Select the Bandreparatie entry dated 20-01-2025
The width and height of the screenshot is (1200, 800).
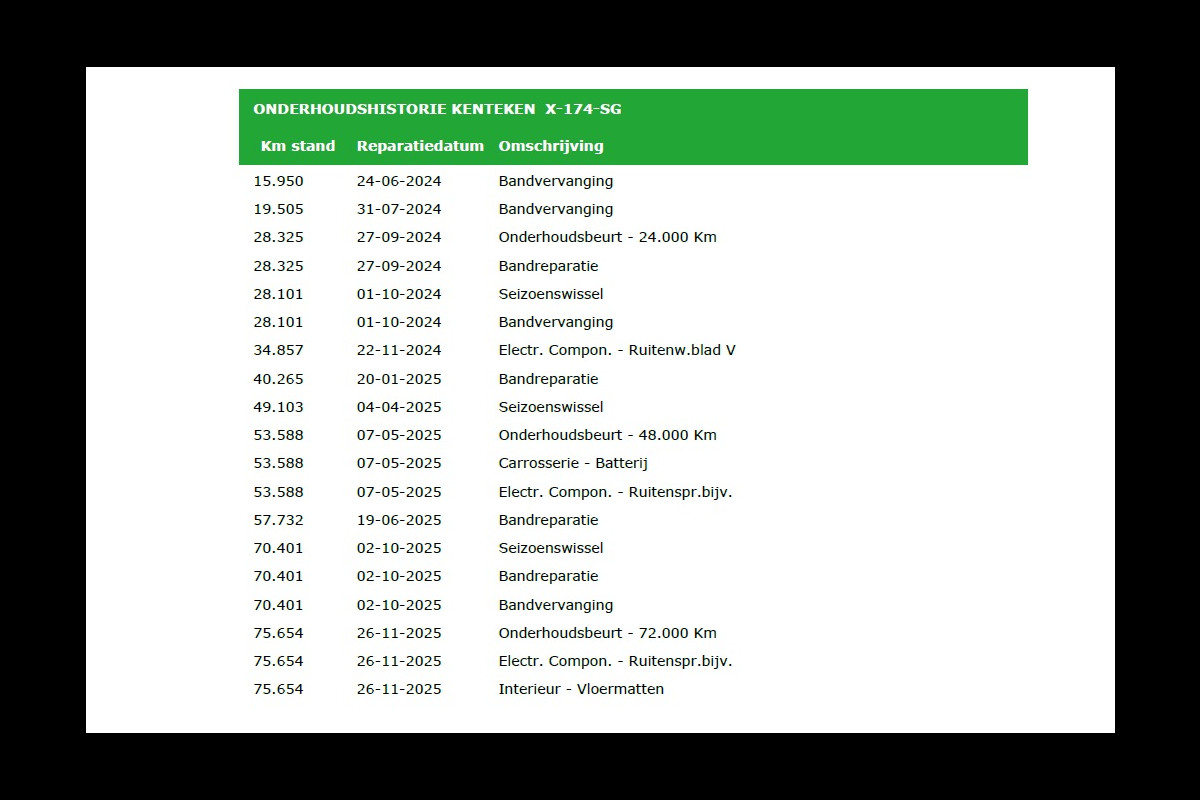coord(548,379)
